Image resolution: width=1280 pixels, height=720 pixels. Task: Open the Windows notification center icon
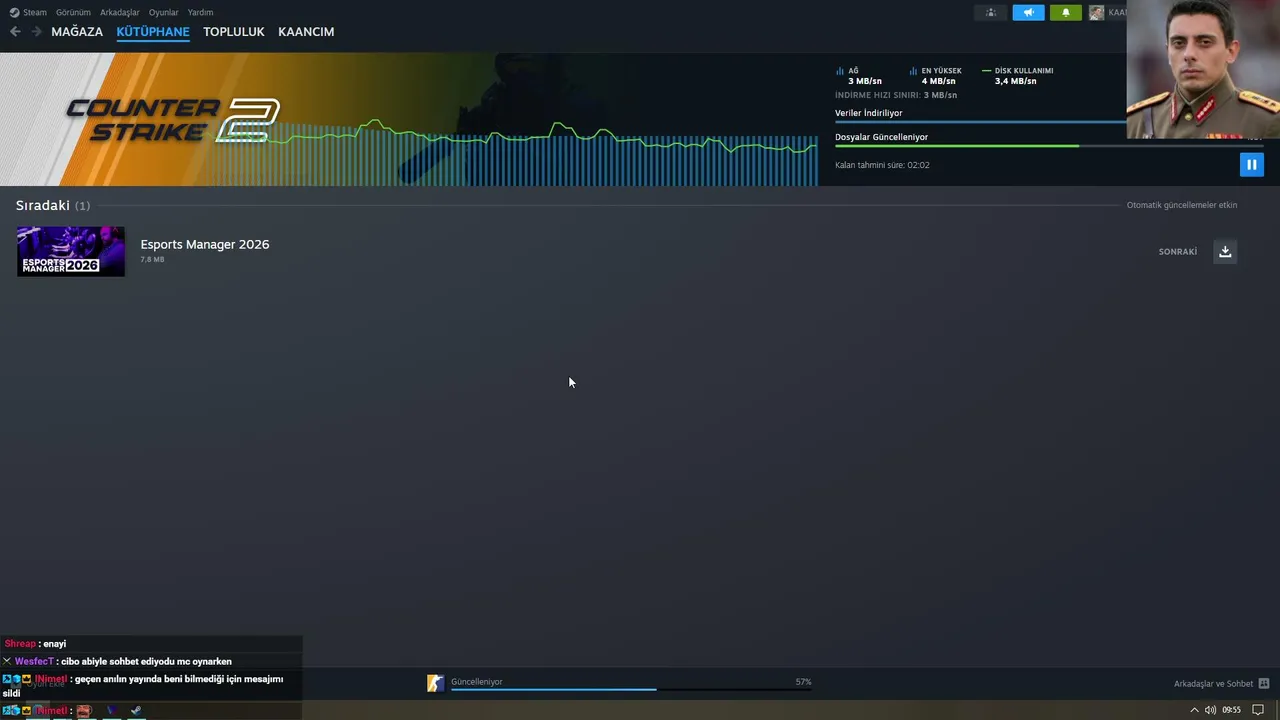click(1259, 710)
